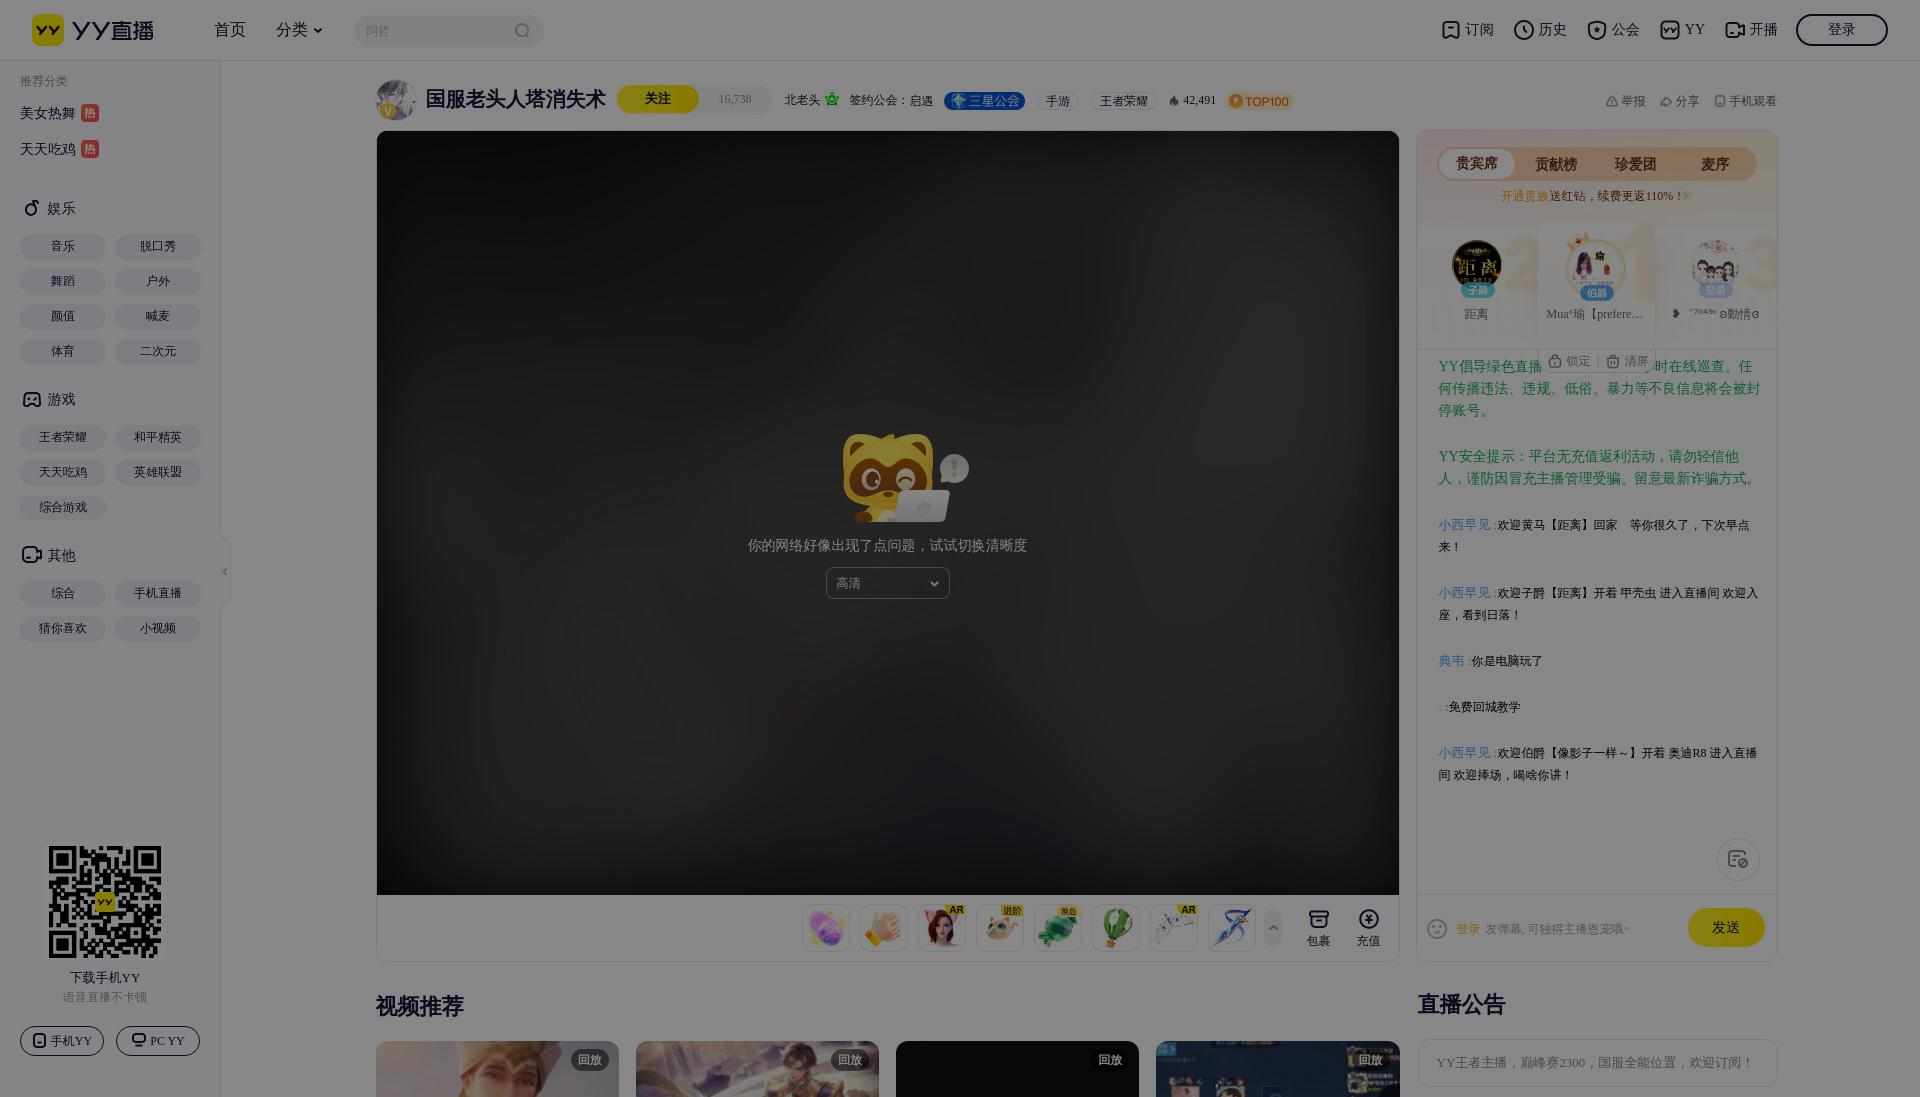This screenshot has height=1097, width=1920.
Task: Click the 小西早见 username greeting 黄马【距离】
Action: point(1466,525)
